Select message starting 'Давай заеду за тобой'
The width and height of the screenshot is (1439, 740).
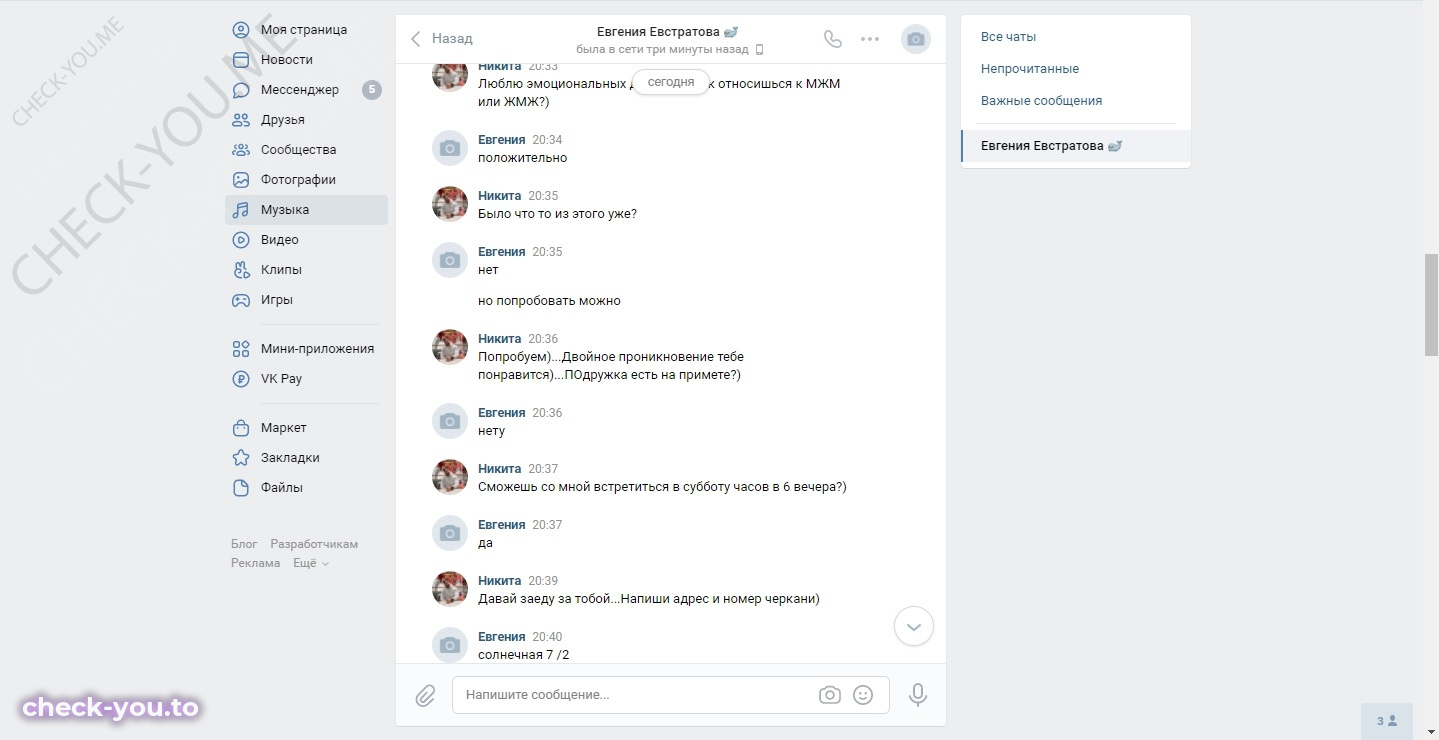point(649,599)
